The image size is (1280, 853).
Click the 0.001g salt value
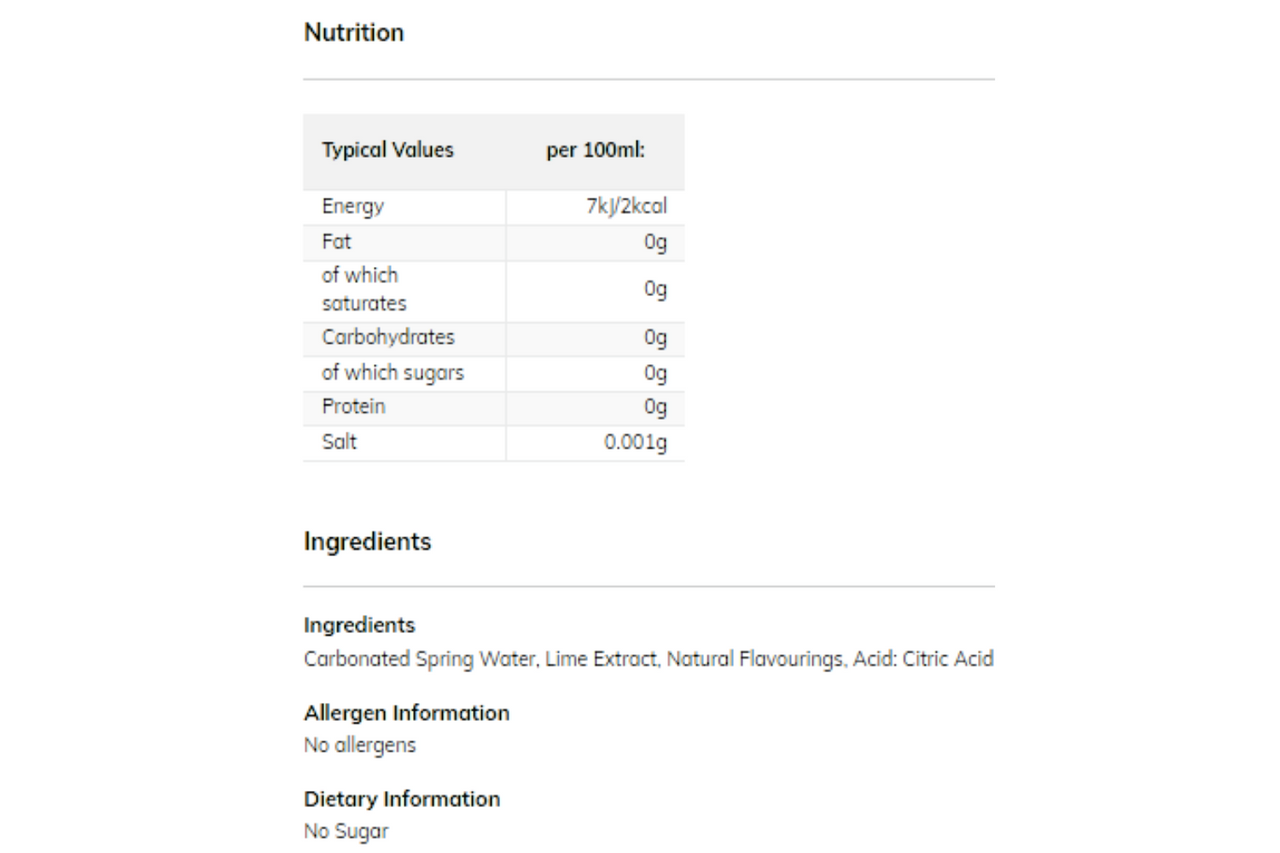click(635, 442)
